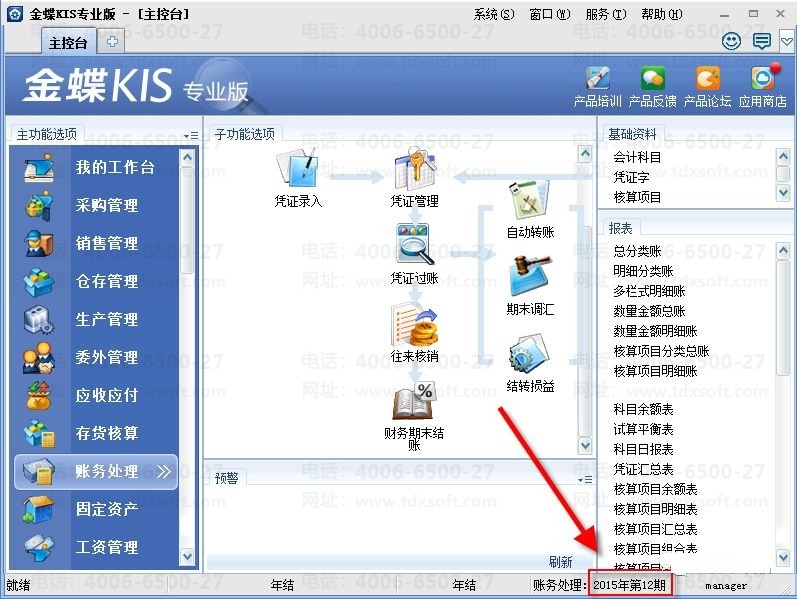
Task: Open 核算项目分类总账 report
Action: coord(661,351)
